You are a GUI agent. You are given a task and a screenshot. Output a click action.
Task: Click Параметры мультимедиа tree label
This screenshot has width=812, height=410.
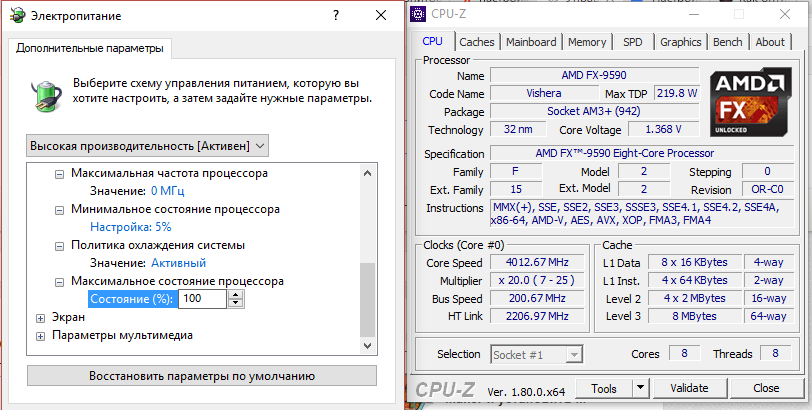coord(123,335)
